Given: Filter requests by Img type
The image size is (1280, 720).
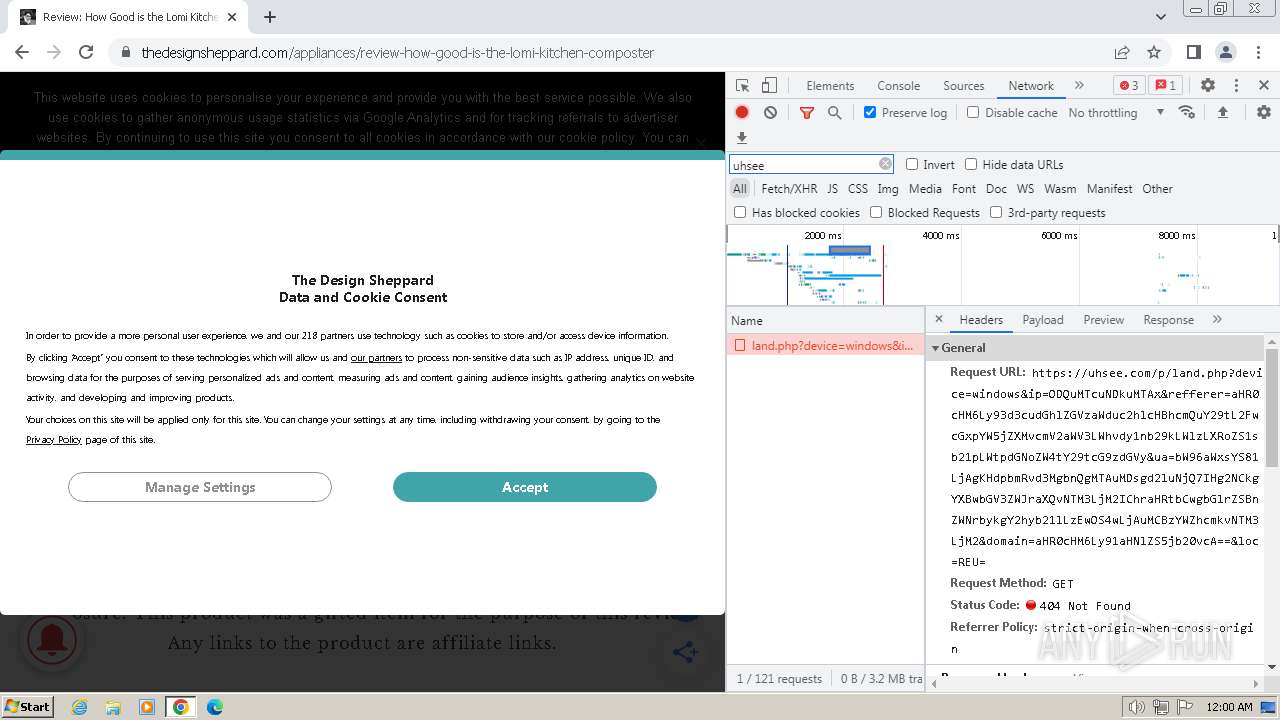Looking at the screenshot, I should tap(888, 189).
